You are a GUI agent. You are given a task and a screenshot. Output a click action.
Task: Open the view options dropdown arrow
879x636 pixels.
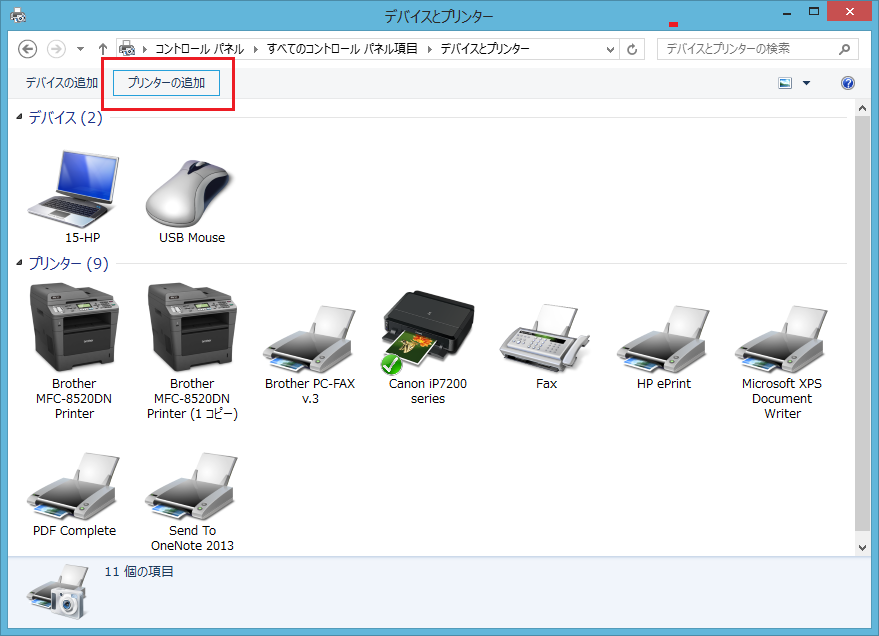pos(806,83)
